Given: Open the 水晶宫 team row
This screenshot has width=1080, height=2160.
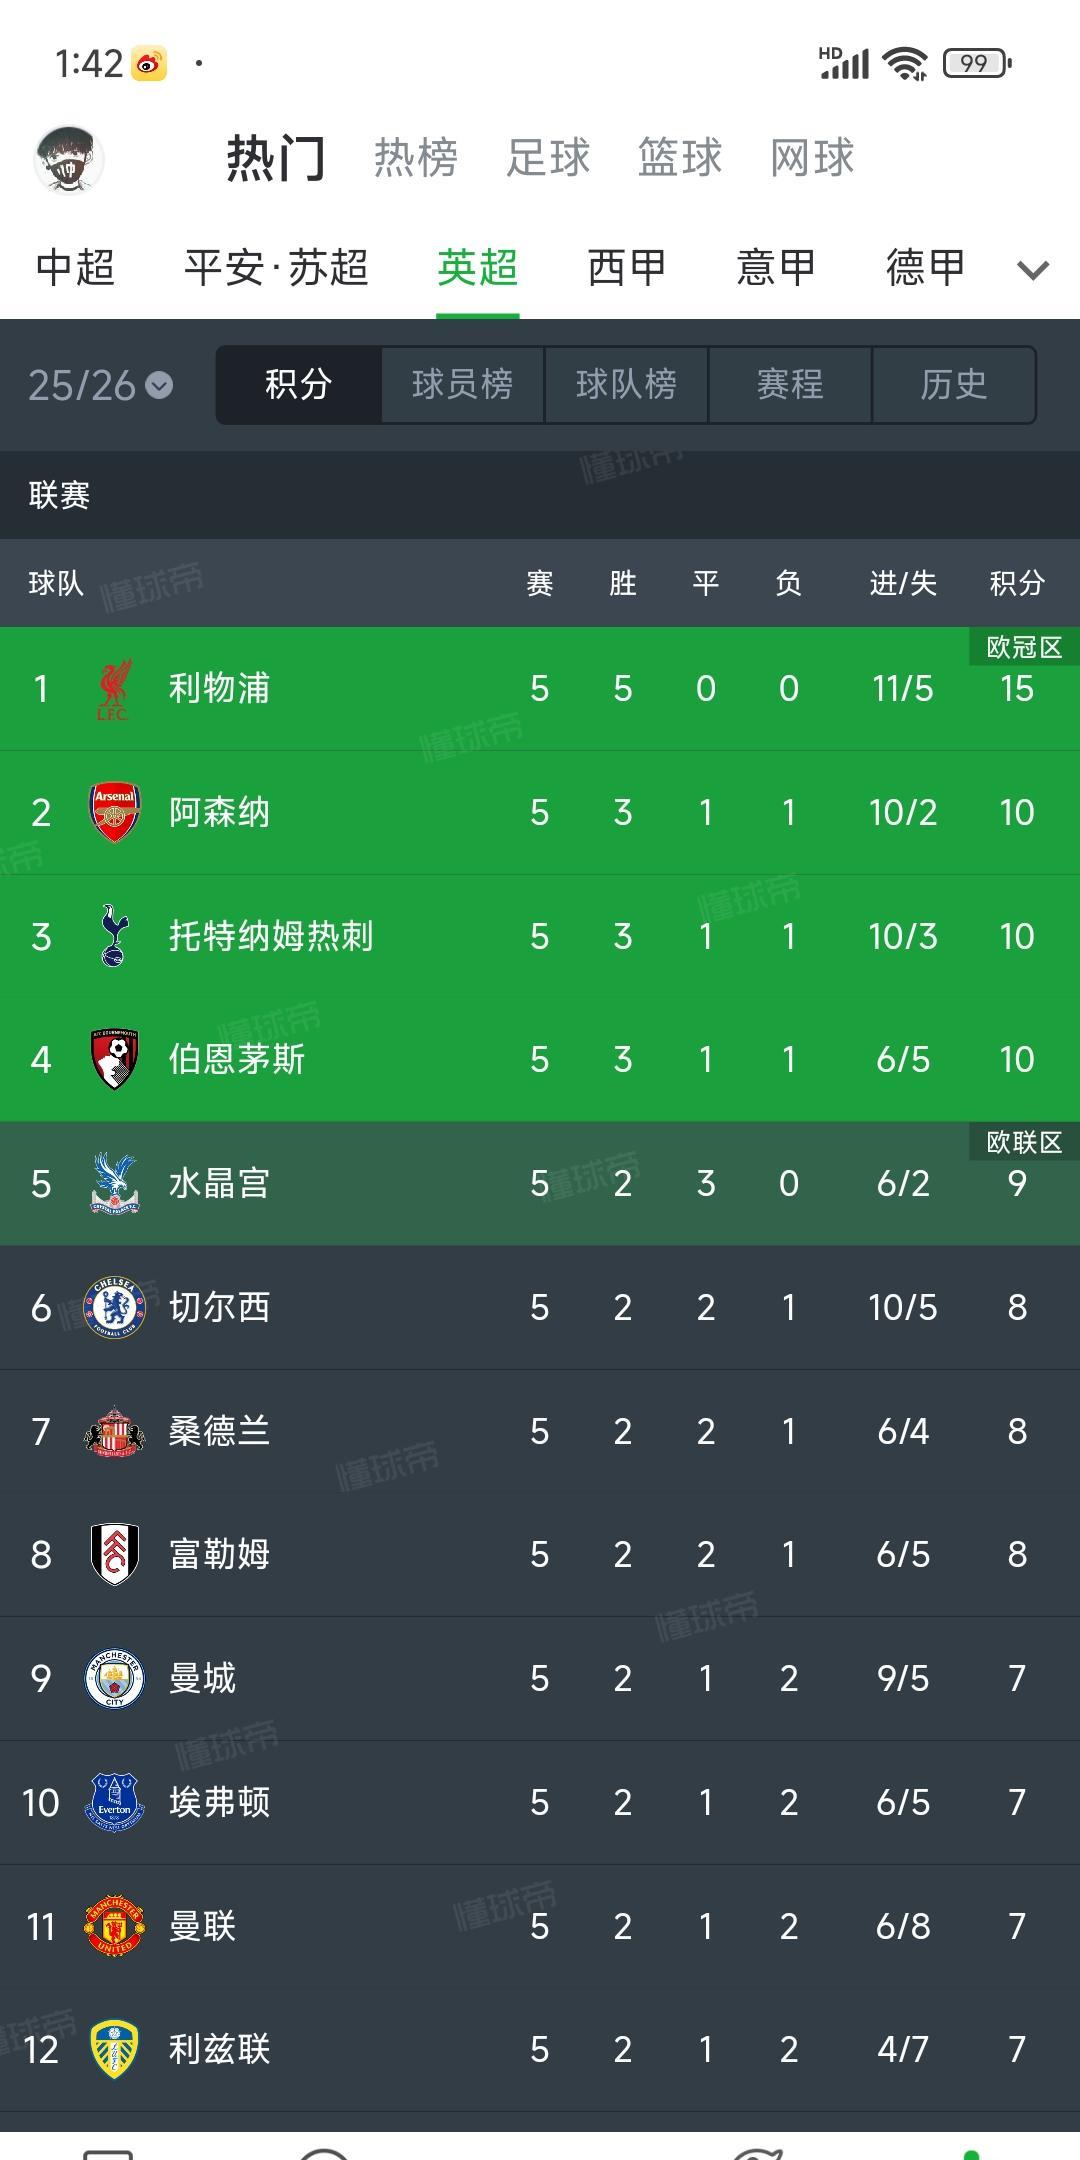Looking at the screenshot, I should click(540, 1183).
